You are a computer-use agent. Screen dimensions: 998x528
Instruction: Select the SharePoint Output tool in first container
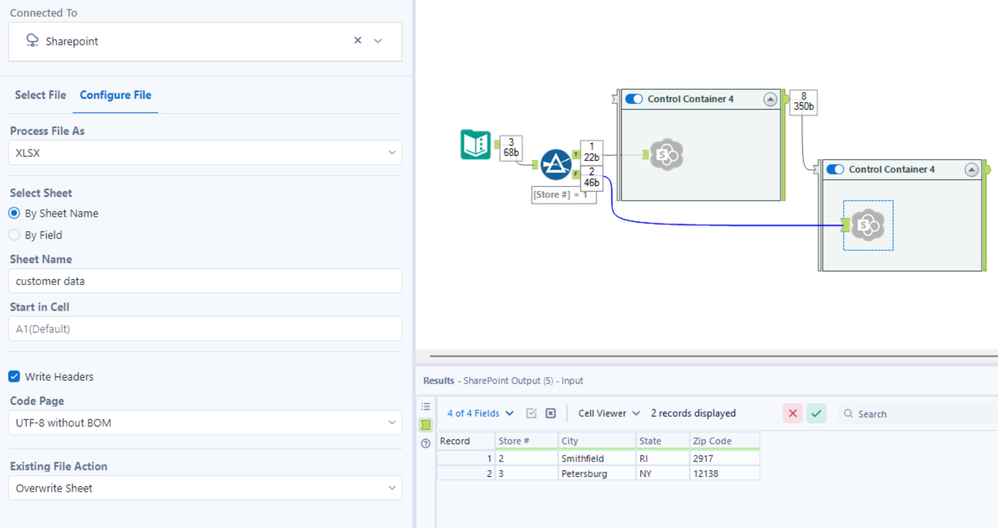pyautogui.click(x=666, y=155)
